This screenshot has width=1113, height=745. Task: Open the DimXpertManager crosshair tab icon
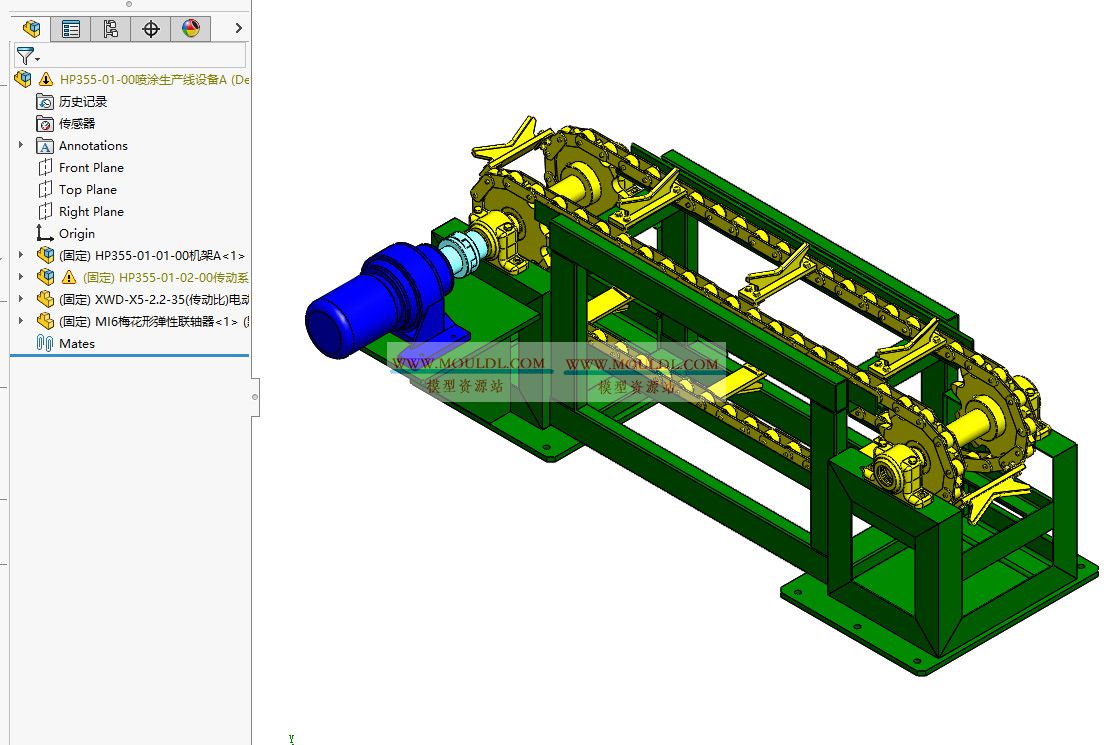(150, 28)
